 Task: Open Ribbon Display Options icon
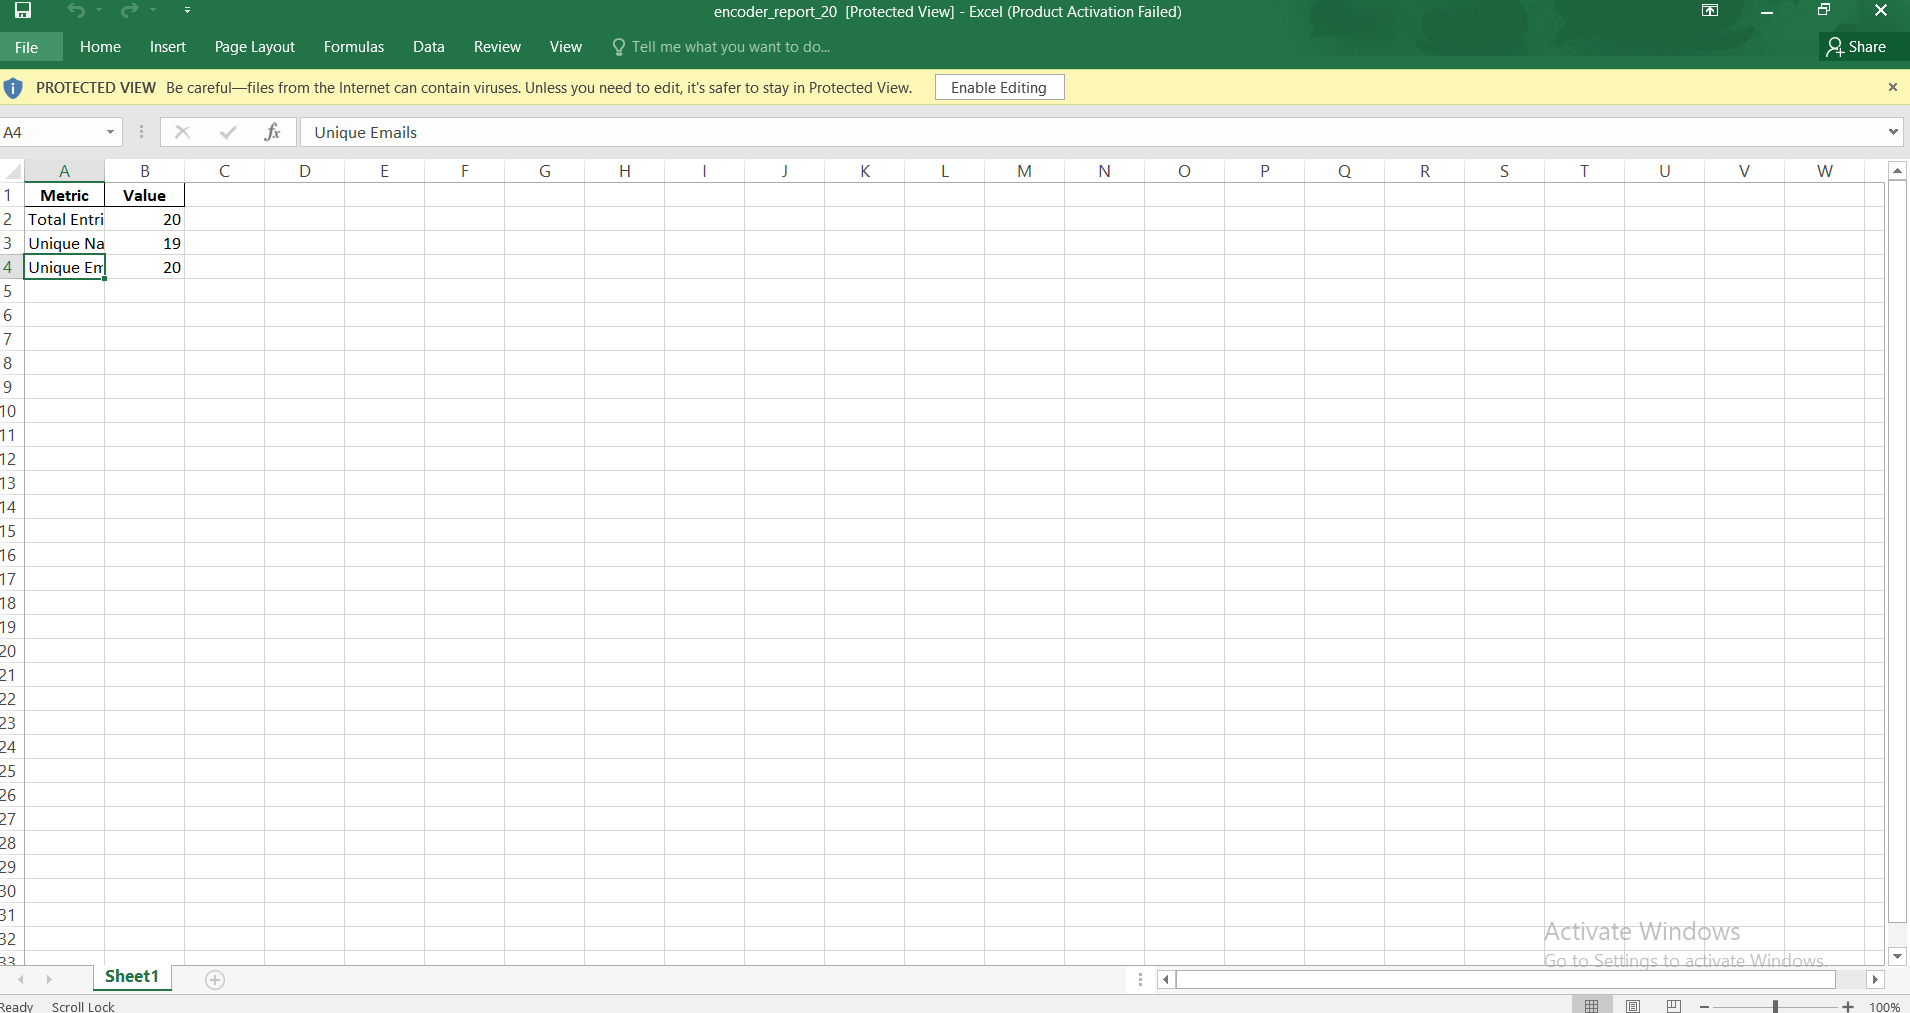[x=1710, y=11]
